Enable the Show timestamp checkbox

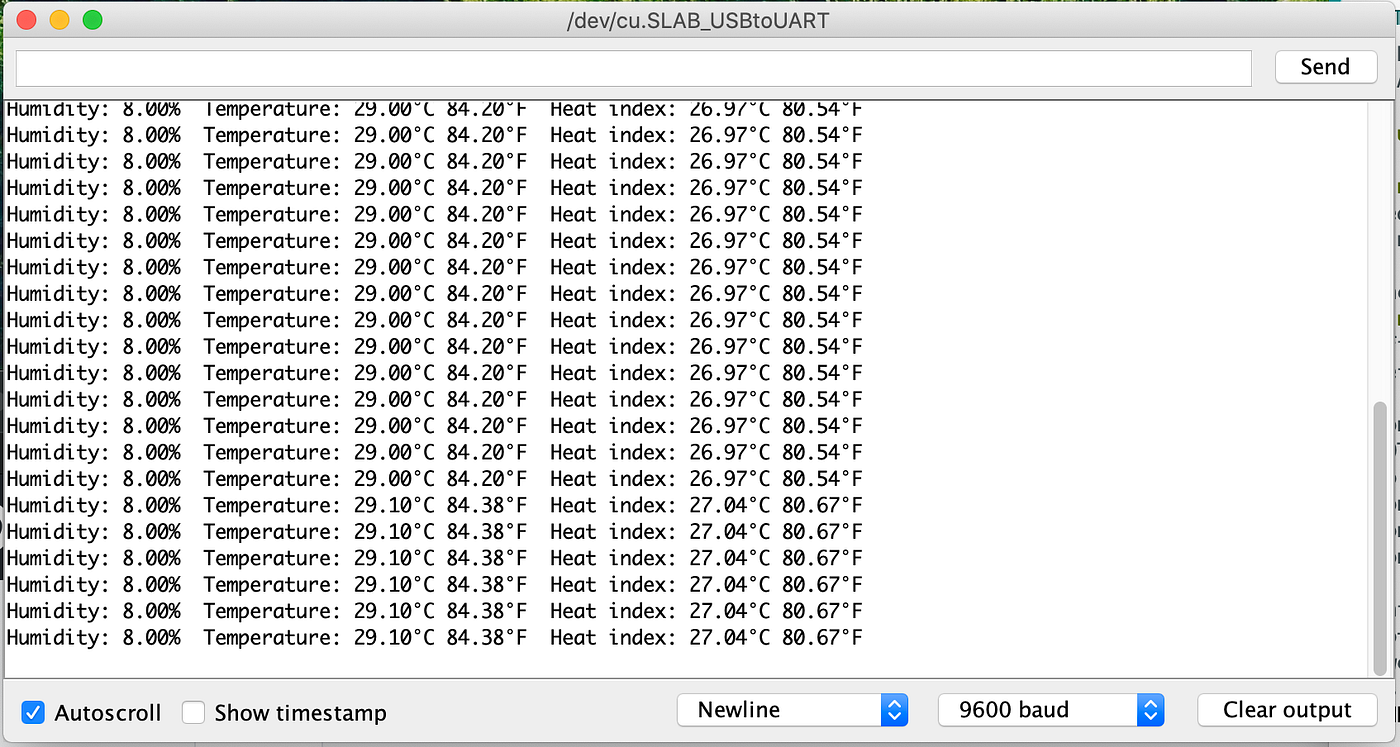pyautogui.click(x=191, y=712)
